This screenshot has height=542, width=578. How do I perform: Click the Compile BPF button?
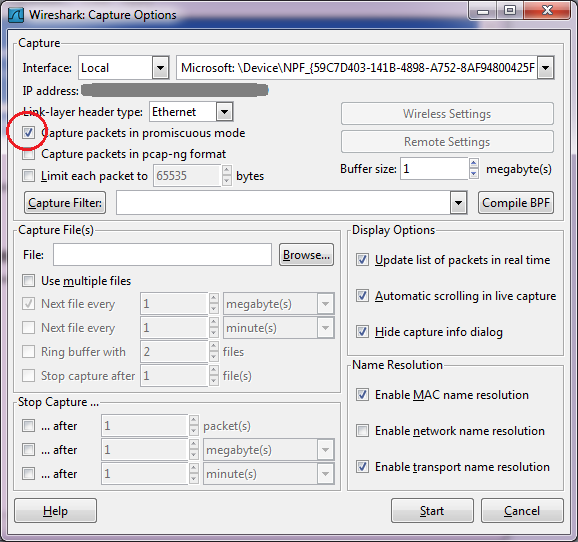(x=516, y=203)
